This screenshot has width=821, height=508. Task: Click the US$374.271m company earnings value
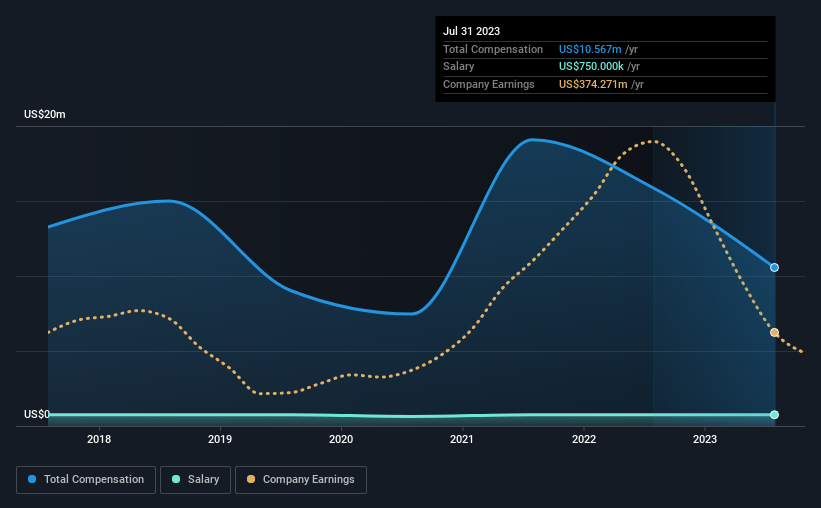coord(593,84)
